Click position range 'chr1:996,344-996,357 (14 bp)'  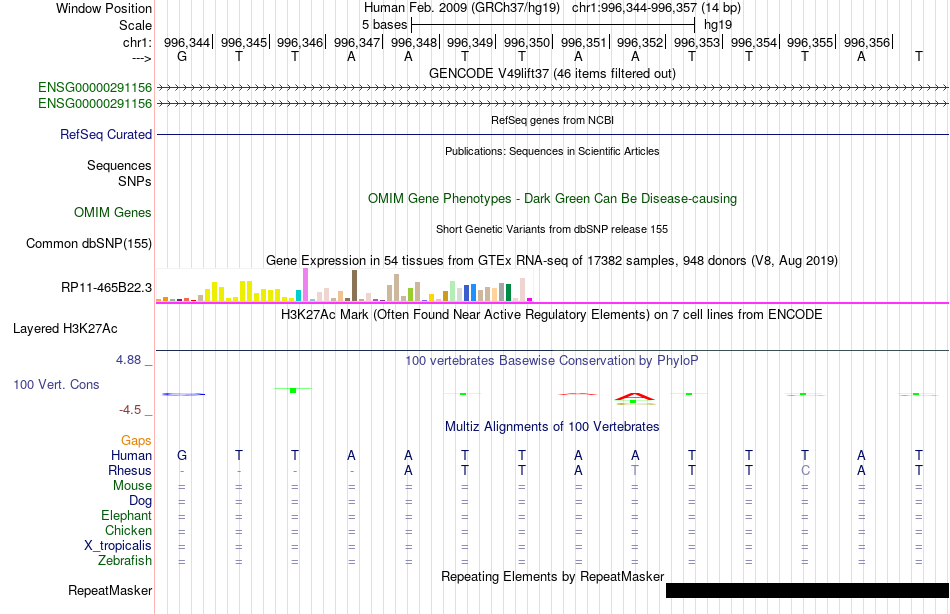656,8
